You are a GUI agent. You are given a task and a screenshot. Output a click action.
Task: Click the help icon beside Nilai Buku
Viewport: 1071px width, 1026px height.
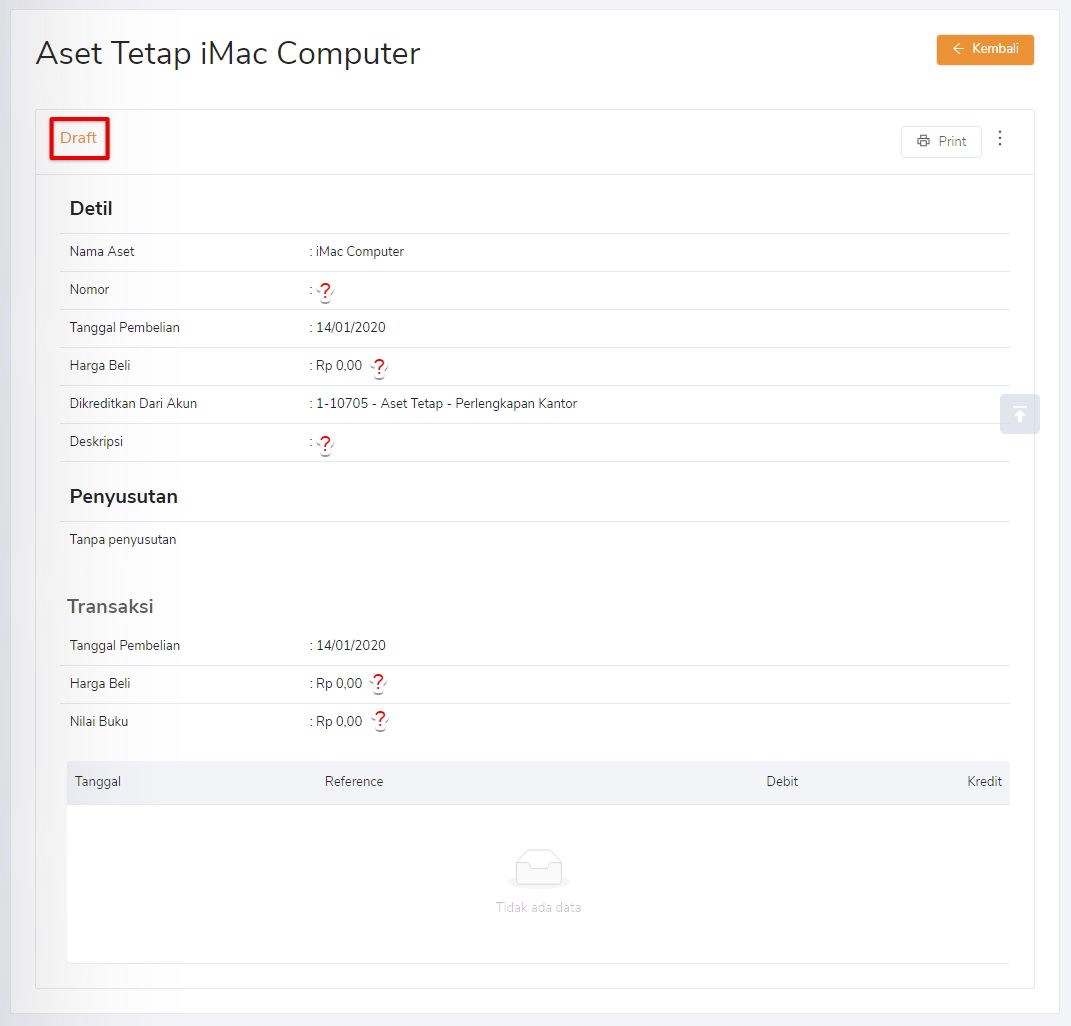(379, 722)
